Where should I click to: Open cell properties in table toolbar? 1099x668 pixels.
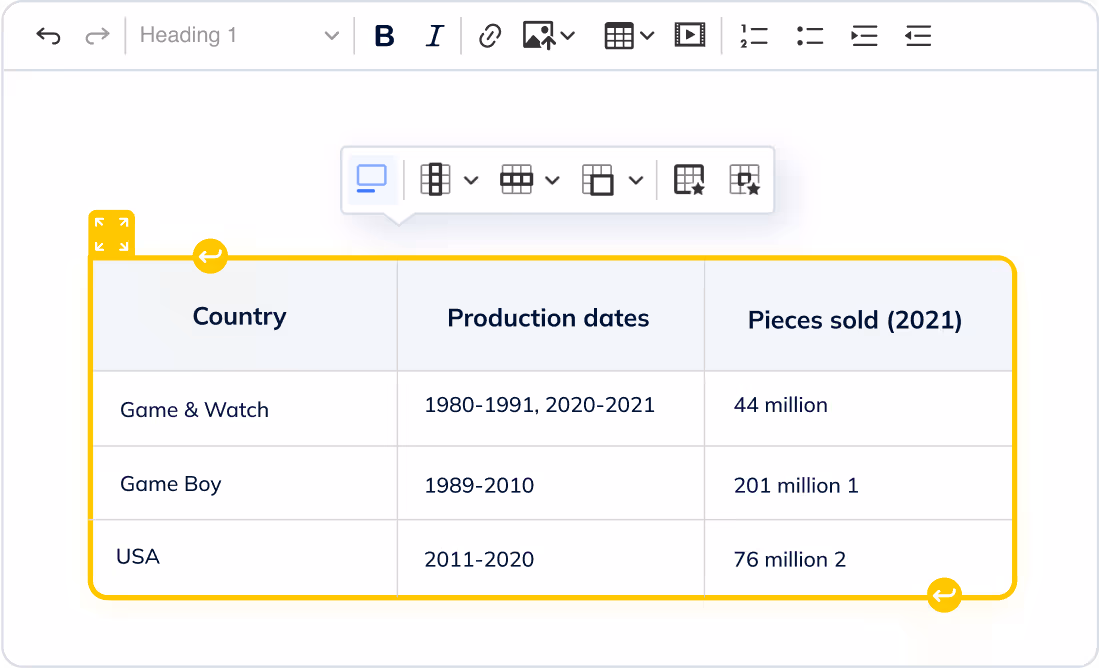coord(744,180)
